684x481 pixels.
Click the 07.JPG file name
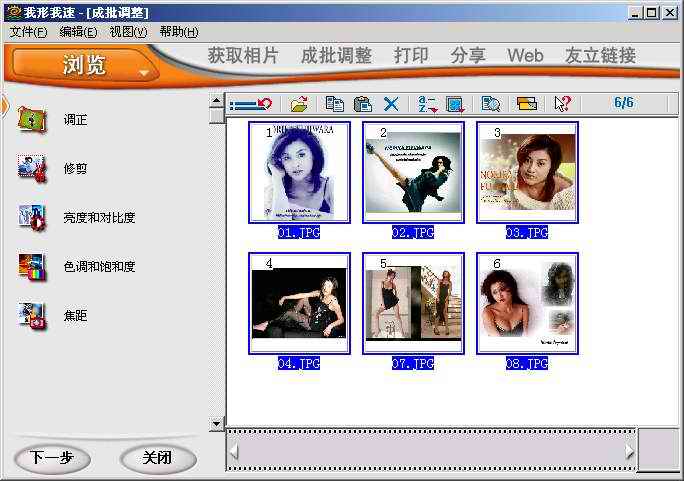coord(413,363)
